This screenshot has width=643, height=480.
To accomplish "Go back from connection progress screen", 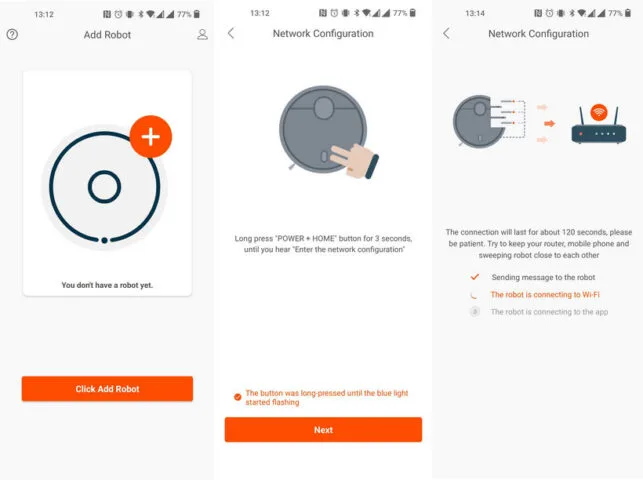I will [447, 33].
